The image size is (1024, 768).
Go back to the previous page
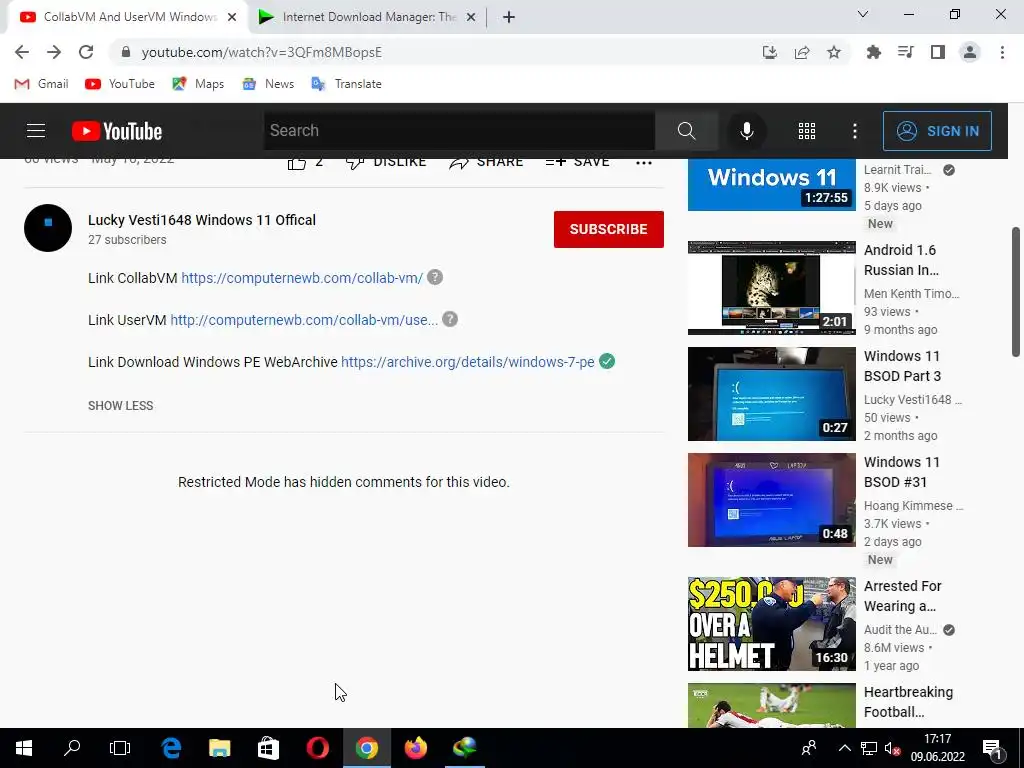[x=22, y=52]
